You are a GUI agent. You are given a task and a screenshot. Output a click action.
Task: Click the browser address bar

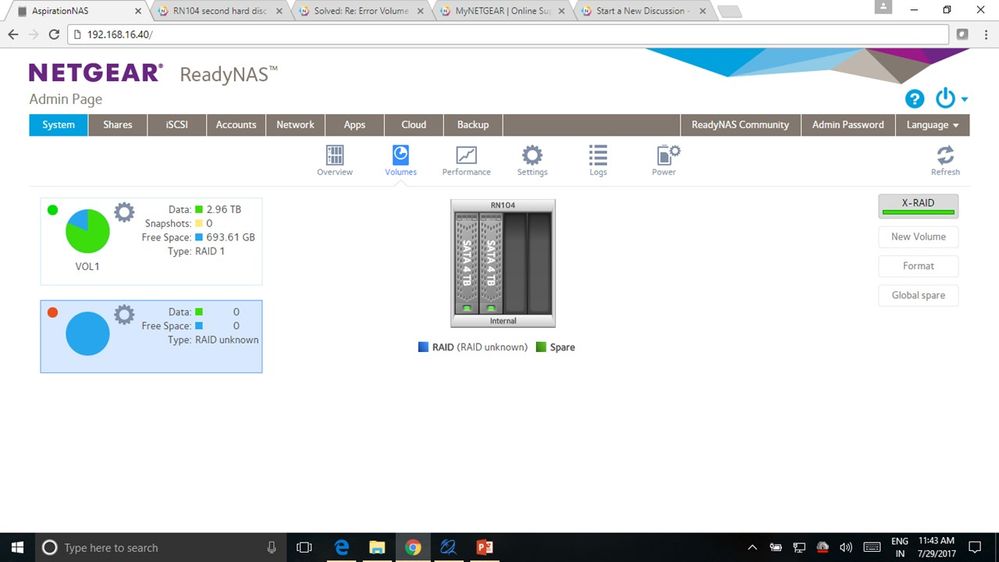pyautogui.click(x=508, y=34)
